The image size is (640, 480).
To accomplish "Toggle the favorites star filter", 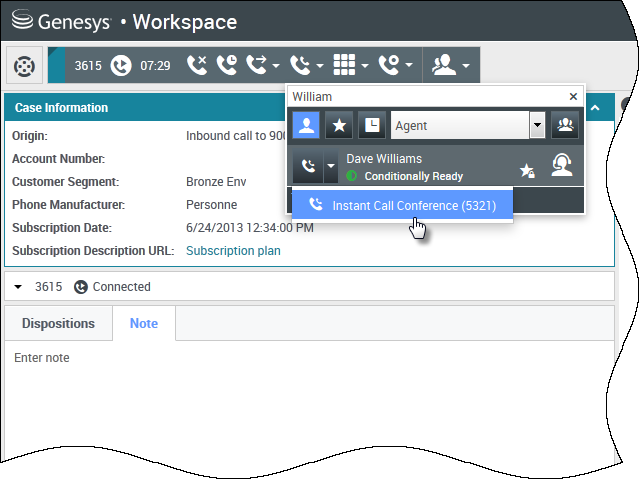I will click(x=339, y=125).
